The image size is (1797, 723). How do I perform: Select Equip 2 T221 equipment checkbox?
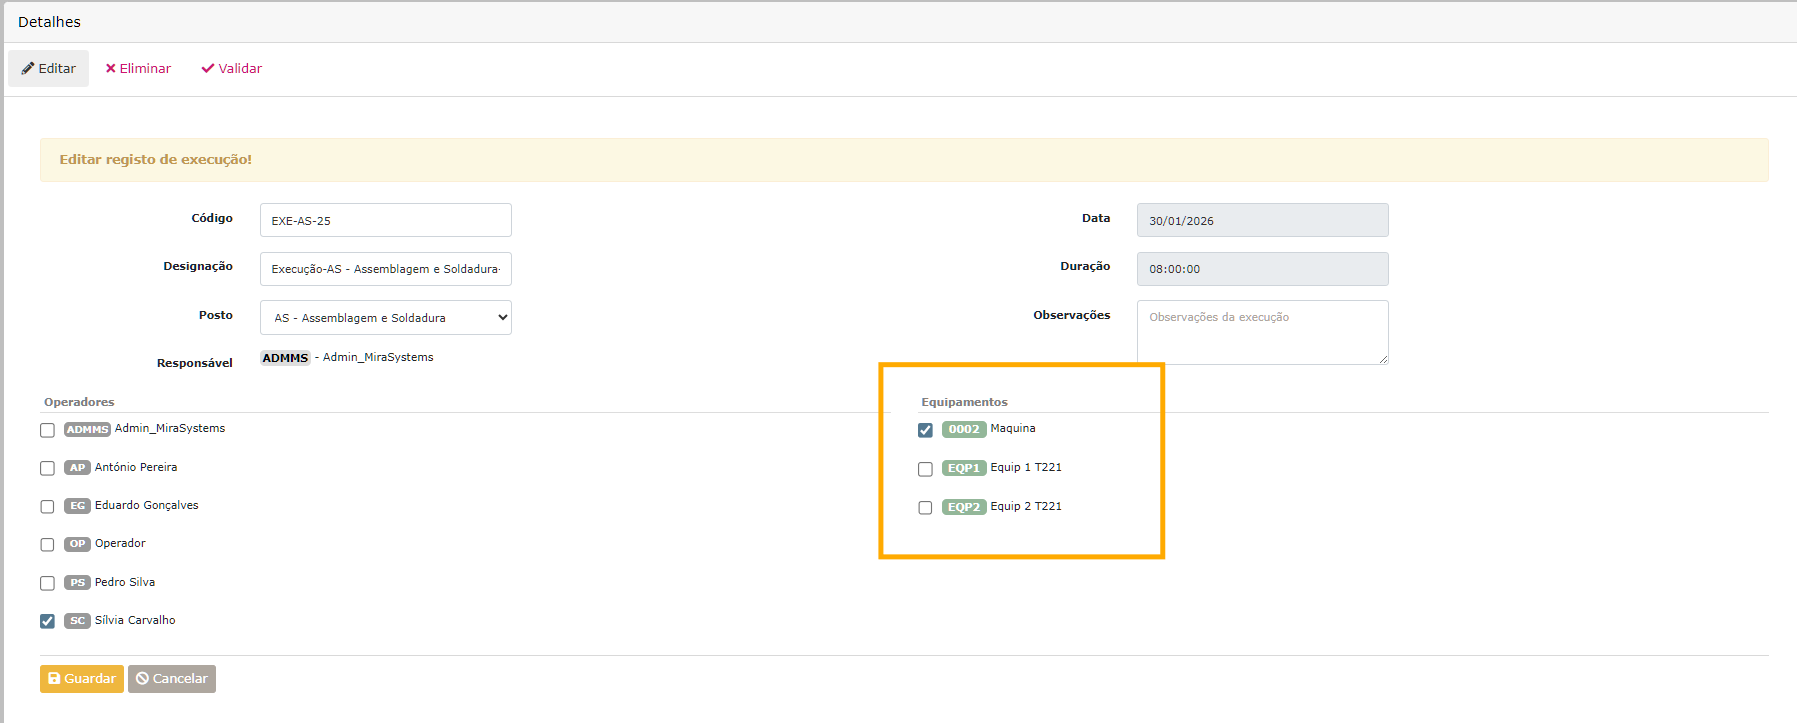tap(925, 507)
